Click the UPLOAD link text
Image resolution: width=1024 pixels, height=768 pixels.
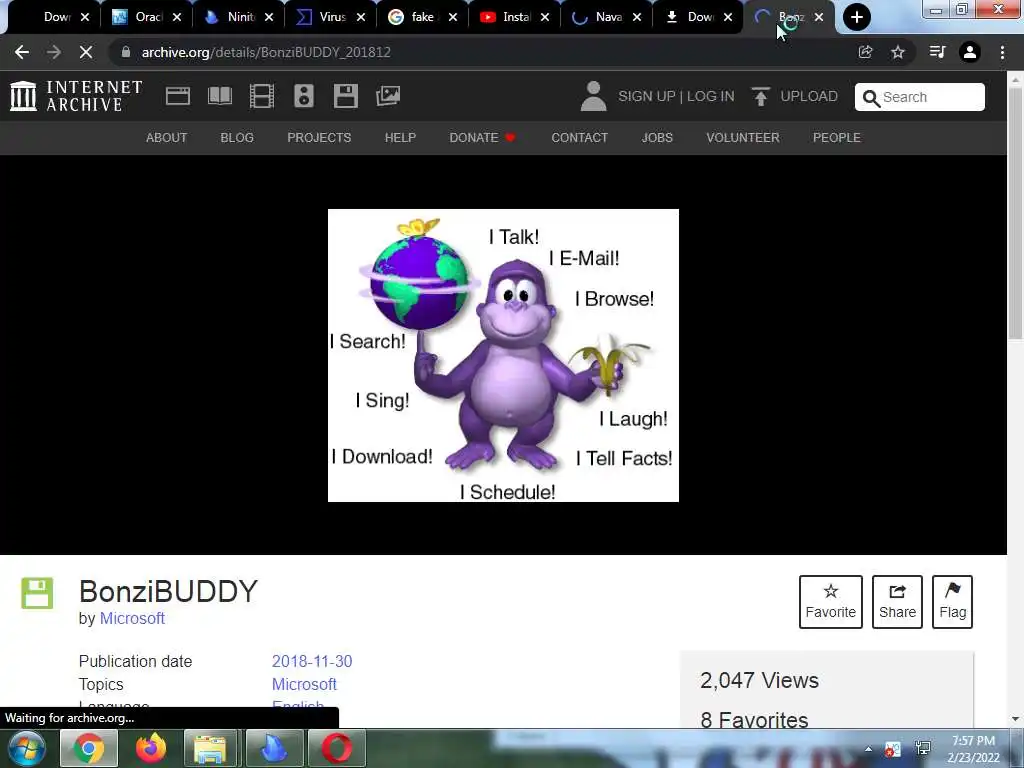coord(809,96)
